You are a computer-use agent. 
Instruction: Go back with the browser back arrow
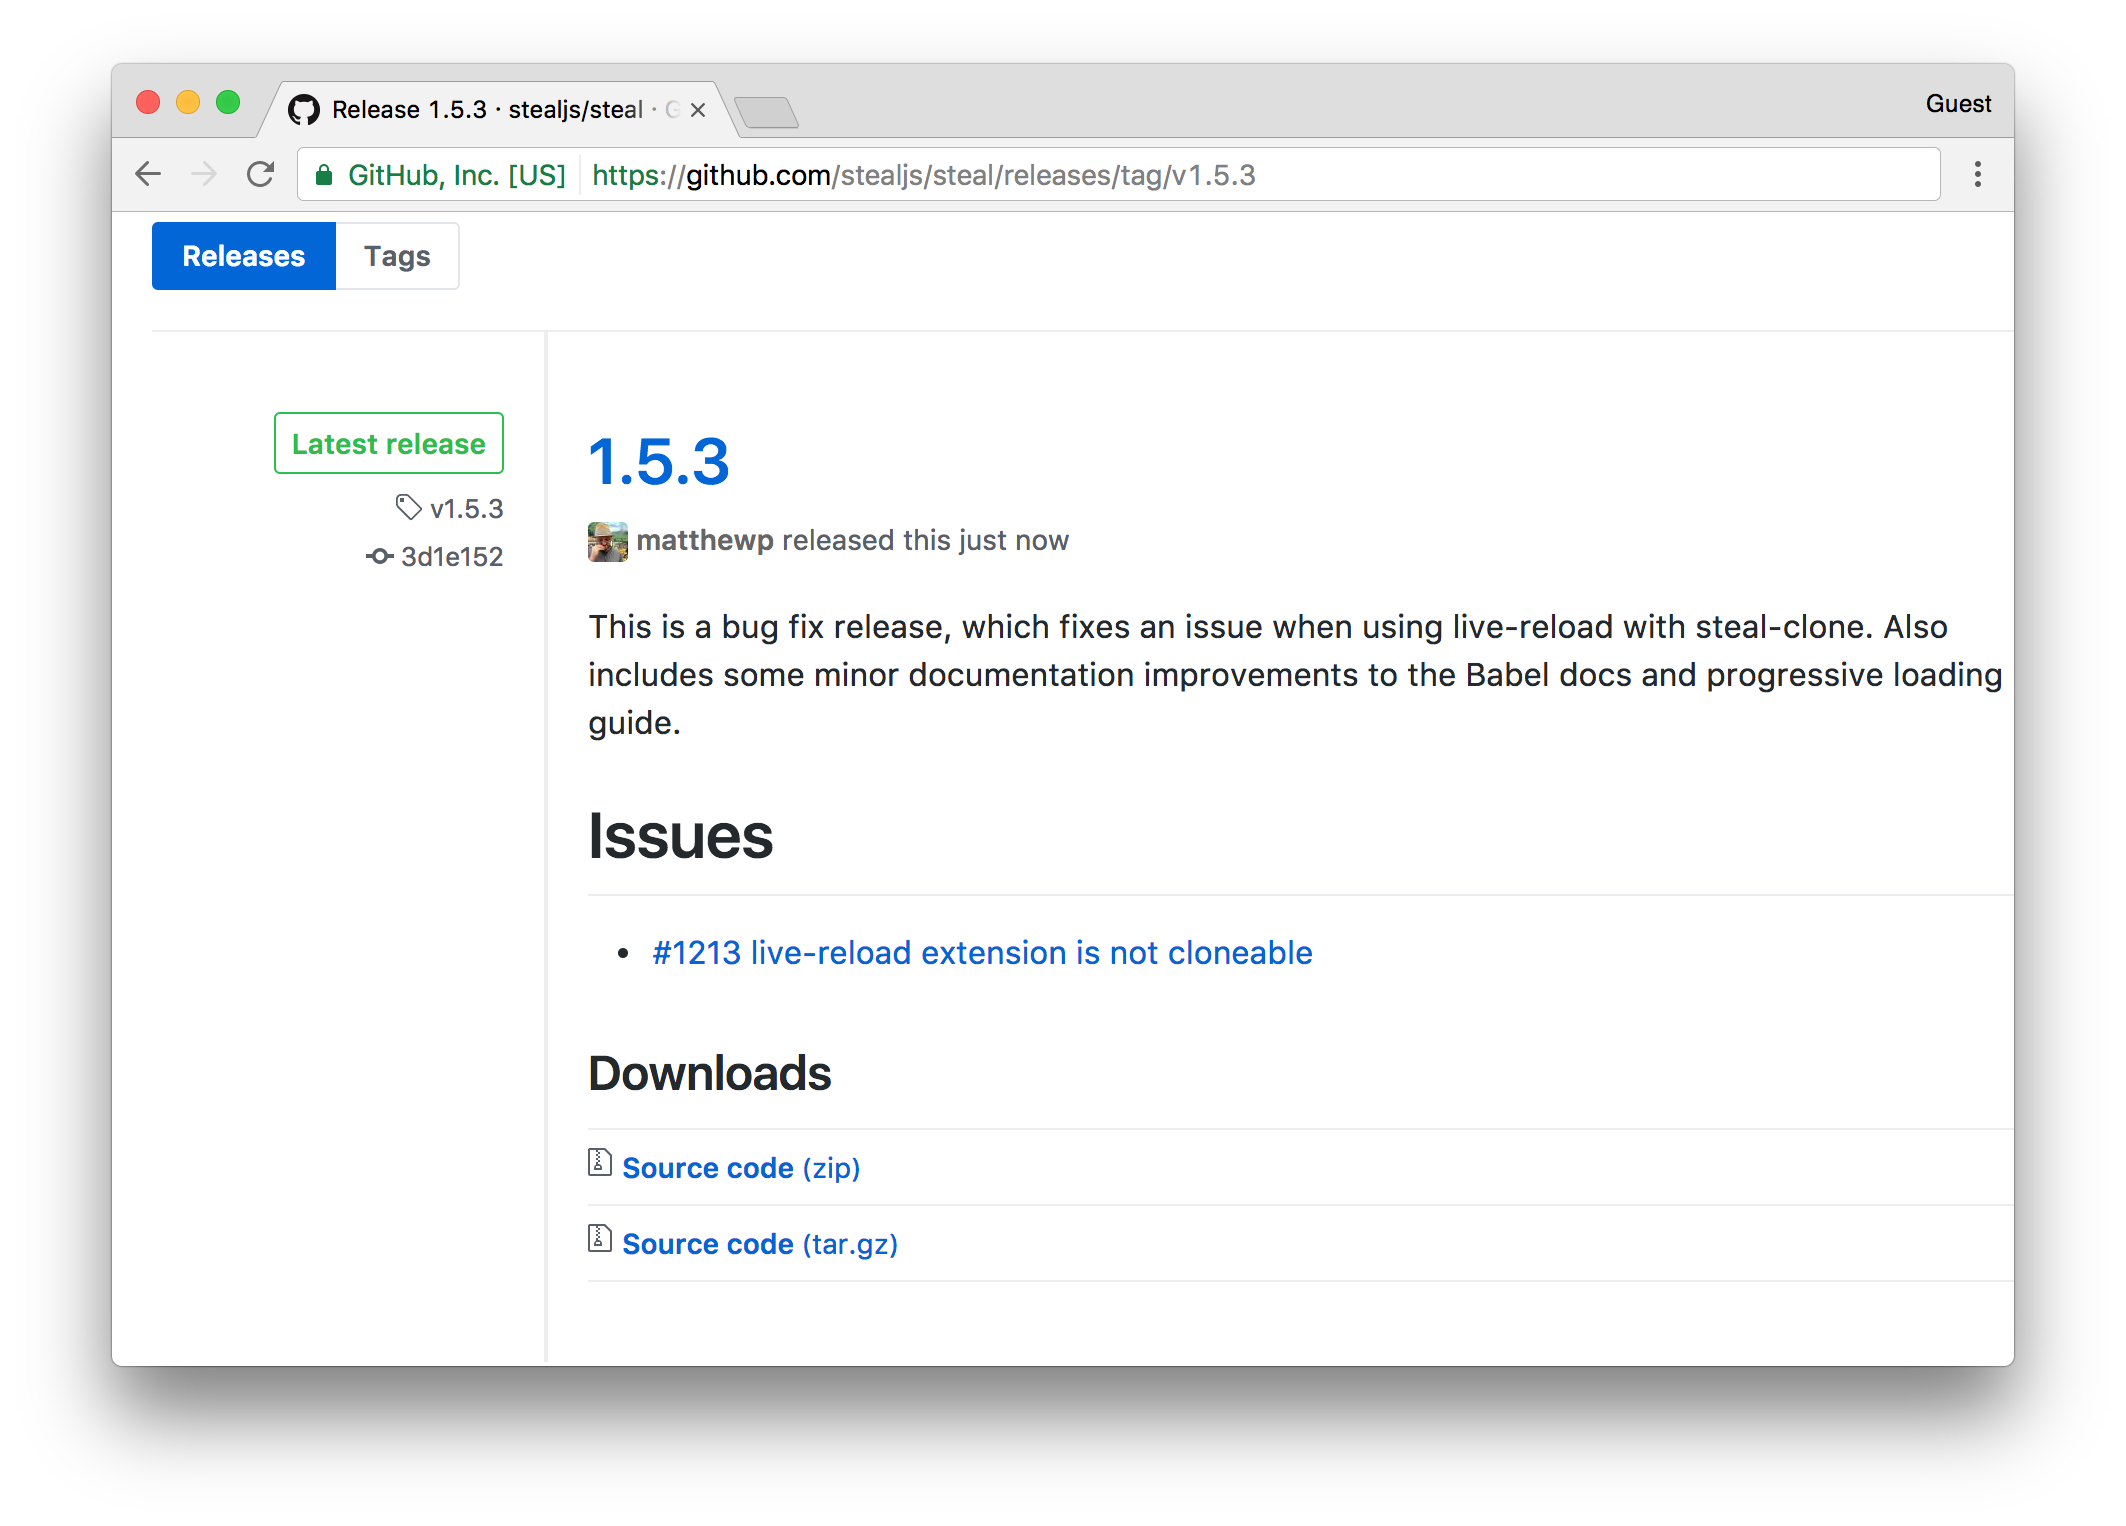tap(148, 174)
